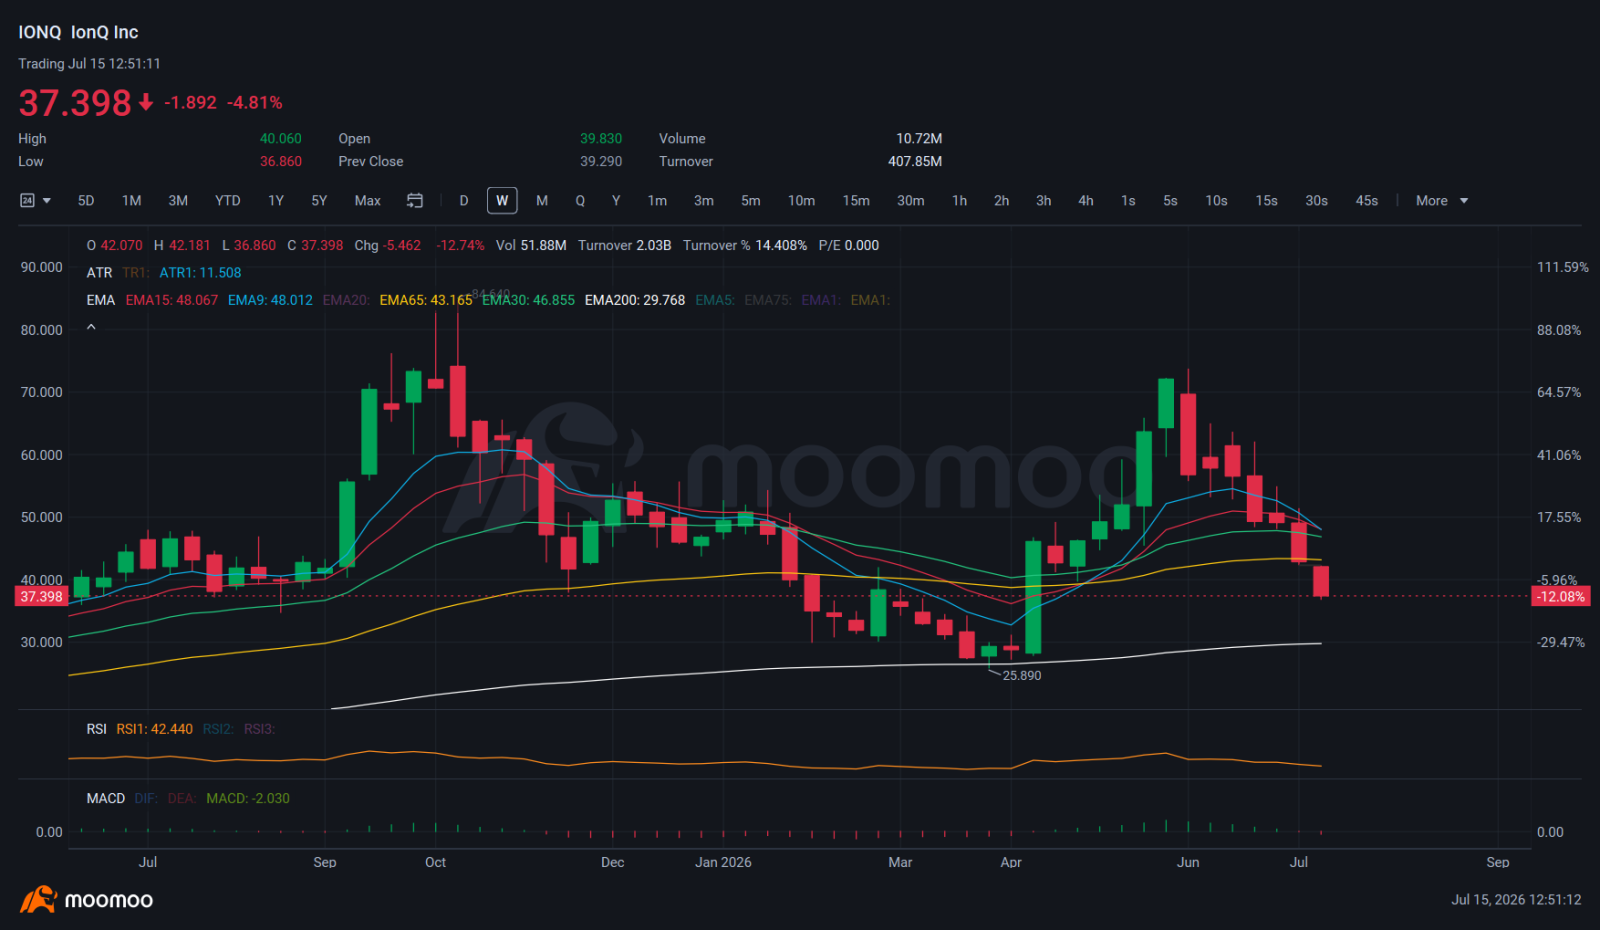Choose the 4h interval
The width and height of the screenshot is (1600, 930).
[1085, 201]
